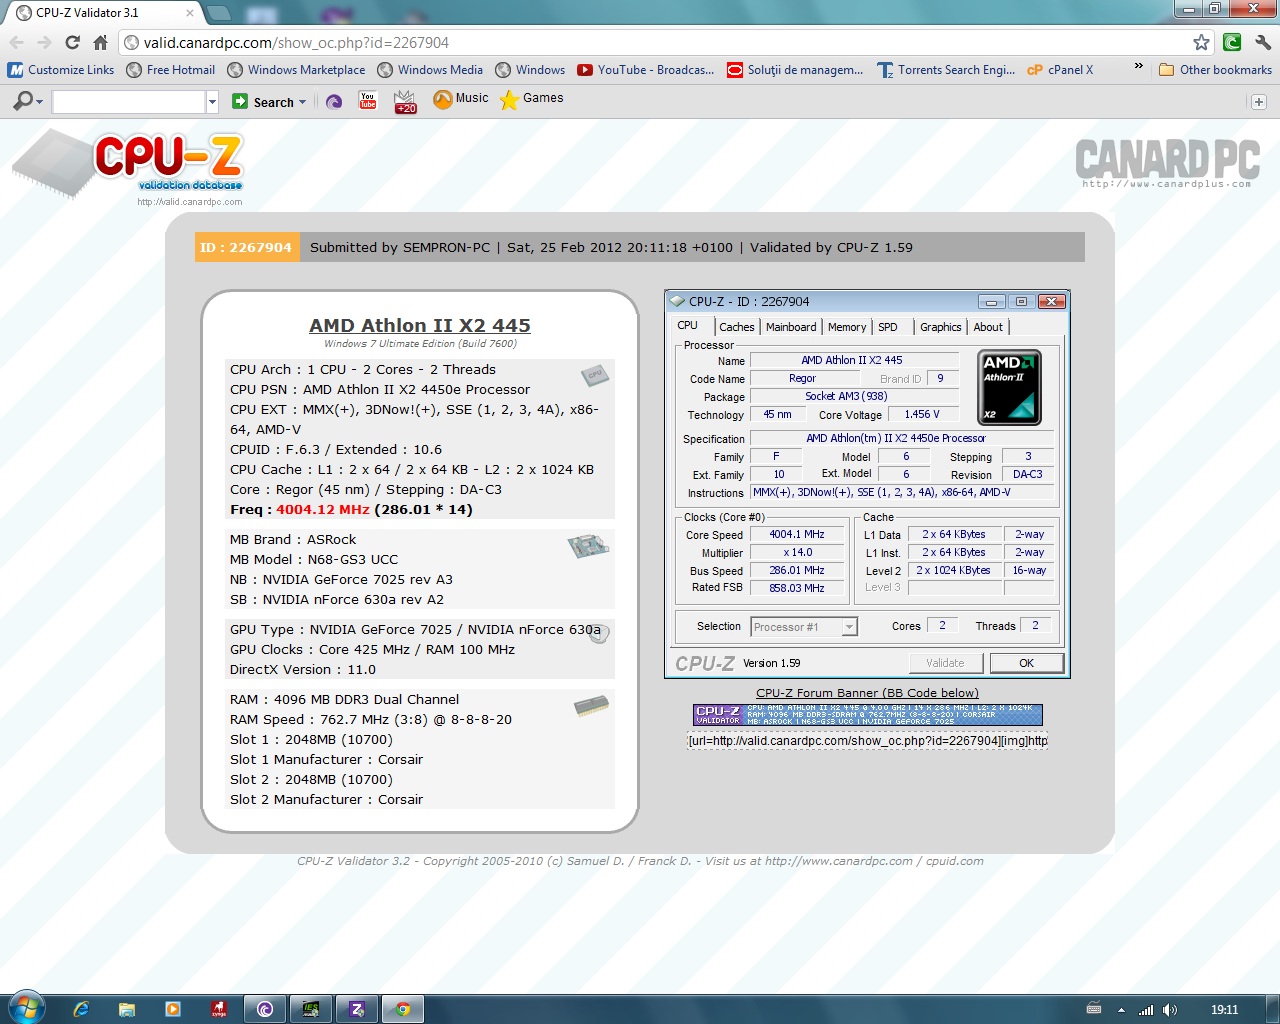Viewport: 1280px width, 1024px height.
Task: Open Windows Explorer folder on the taskbar
Action: (127, 1009)
